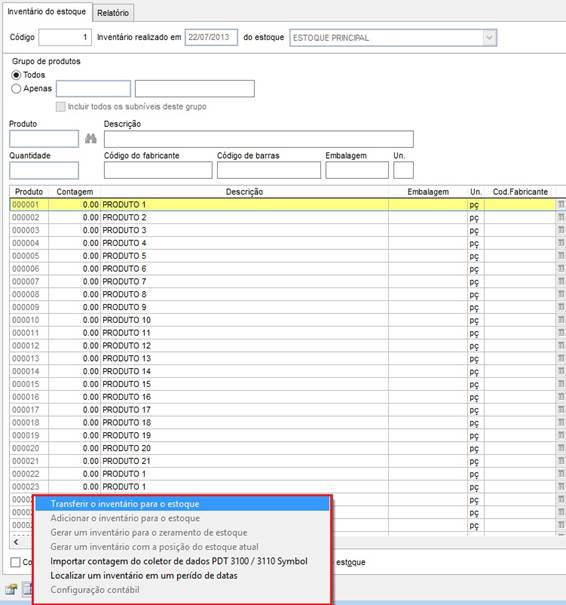Click the Código de barras field
The height and width of the screenshot is (605, 566).
pyautogui.click(x=269, y=171)
